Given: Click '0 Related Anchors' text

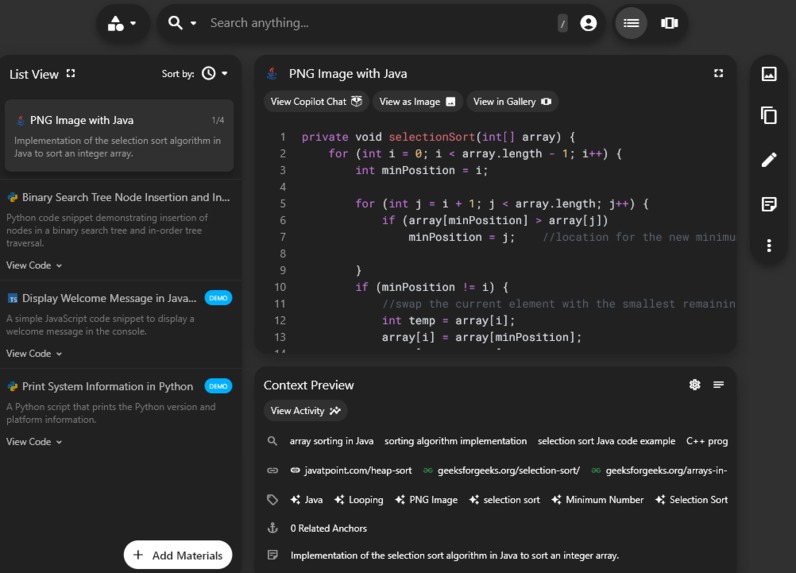Looking at the screenshot, I should point(328,528).
